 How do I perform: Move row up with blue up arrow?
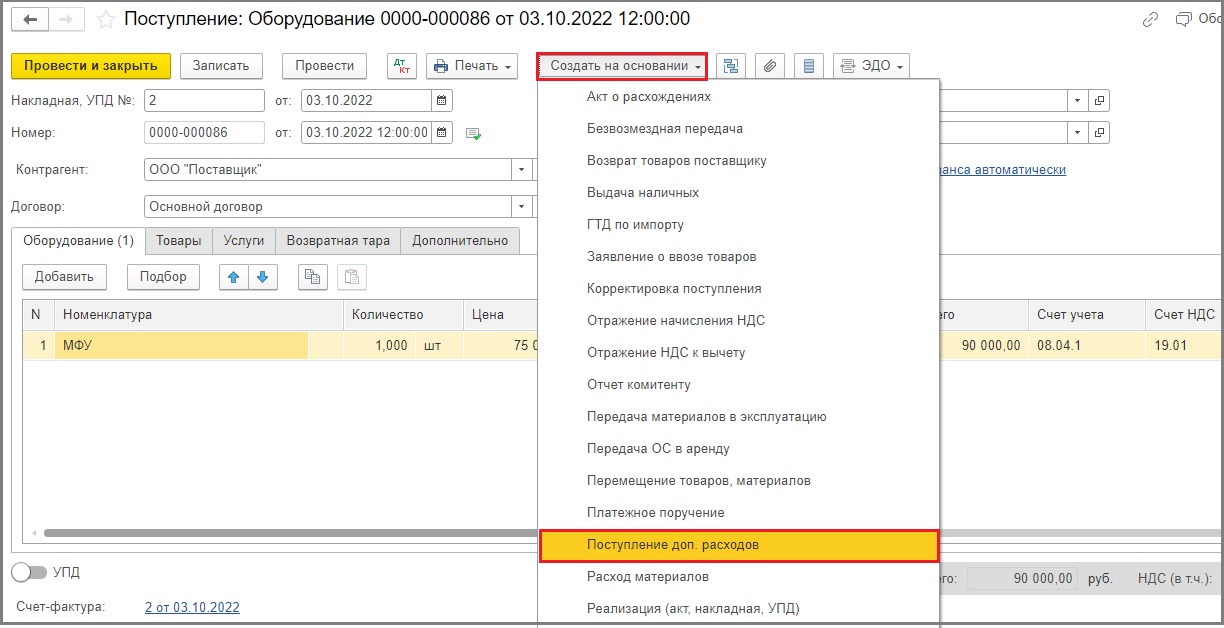pyautogui.click(x=234, y=277)
